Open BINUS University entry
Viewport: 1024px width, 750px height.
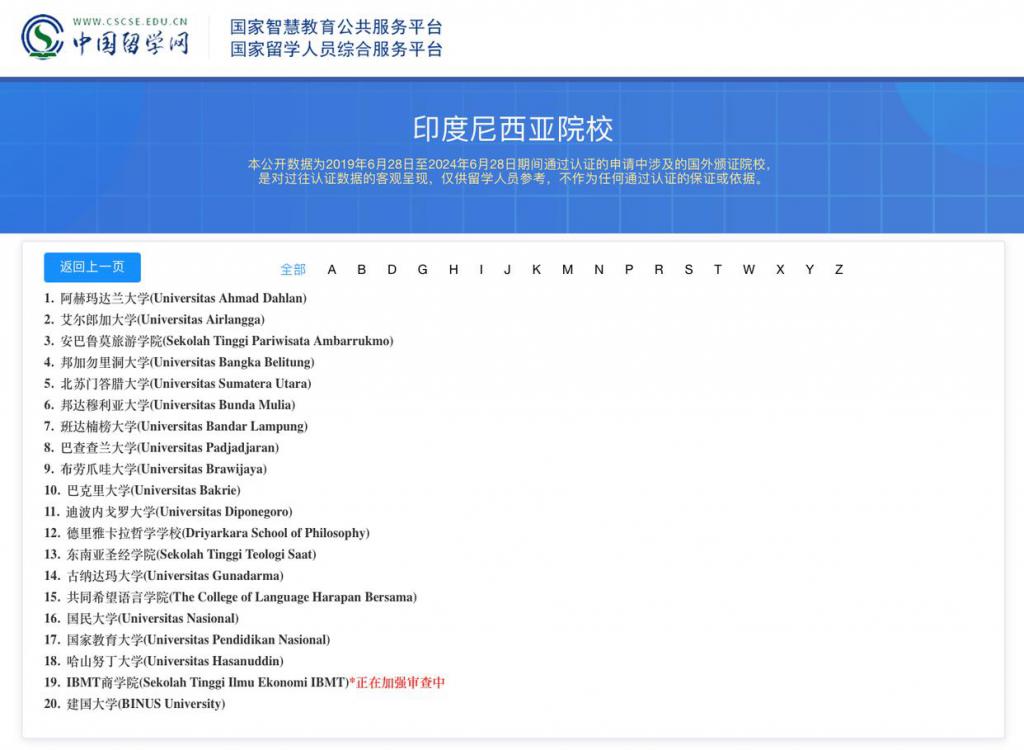click(x=145, y=704)
